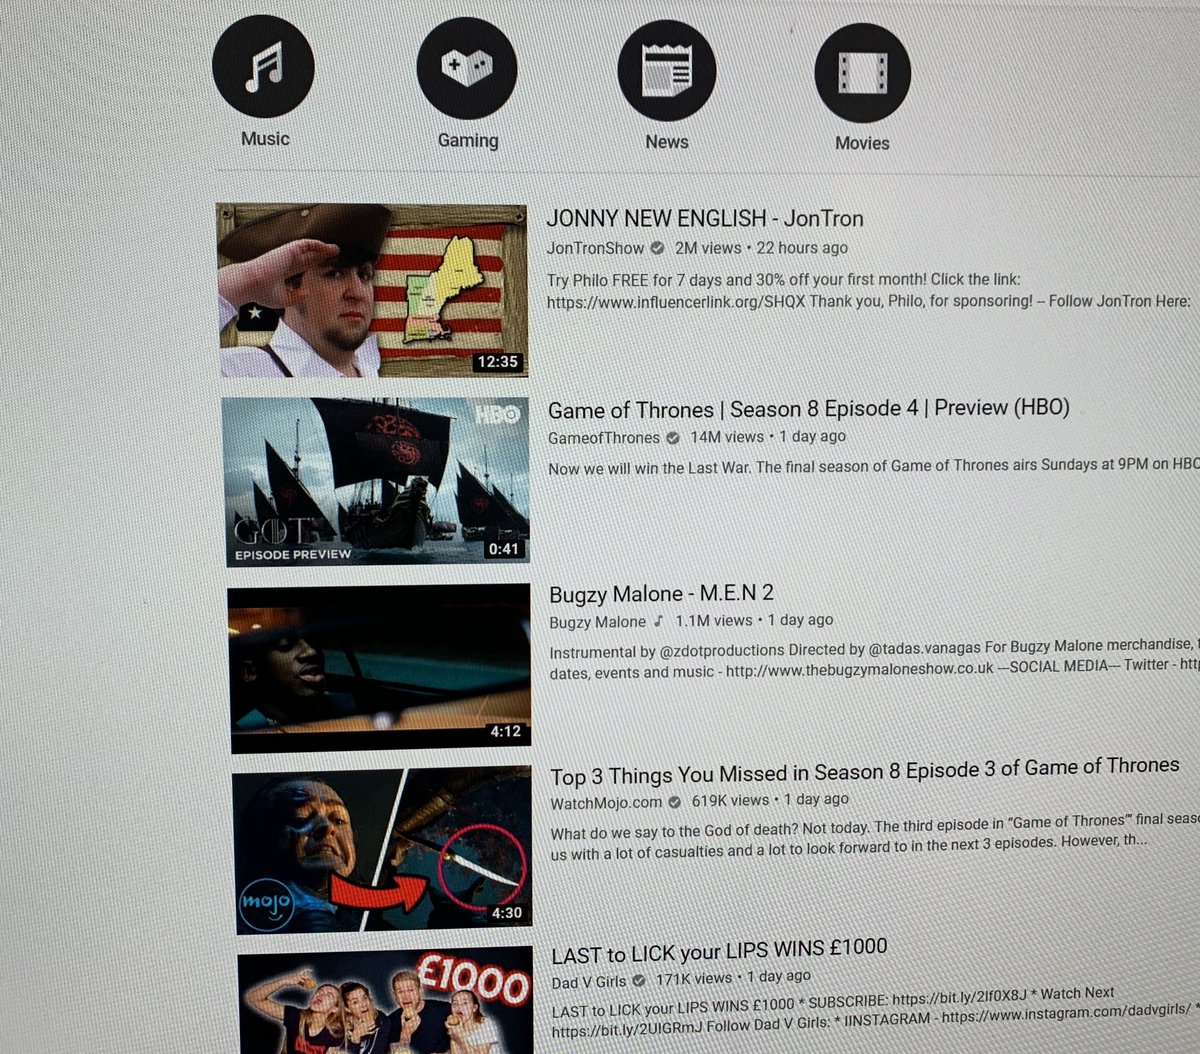Visit the JonTronShow channel
This screenshot has width=1200, height=1054.
tap(595, 248)
